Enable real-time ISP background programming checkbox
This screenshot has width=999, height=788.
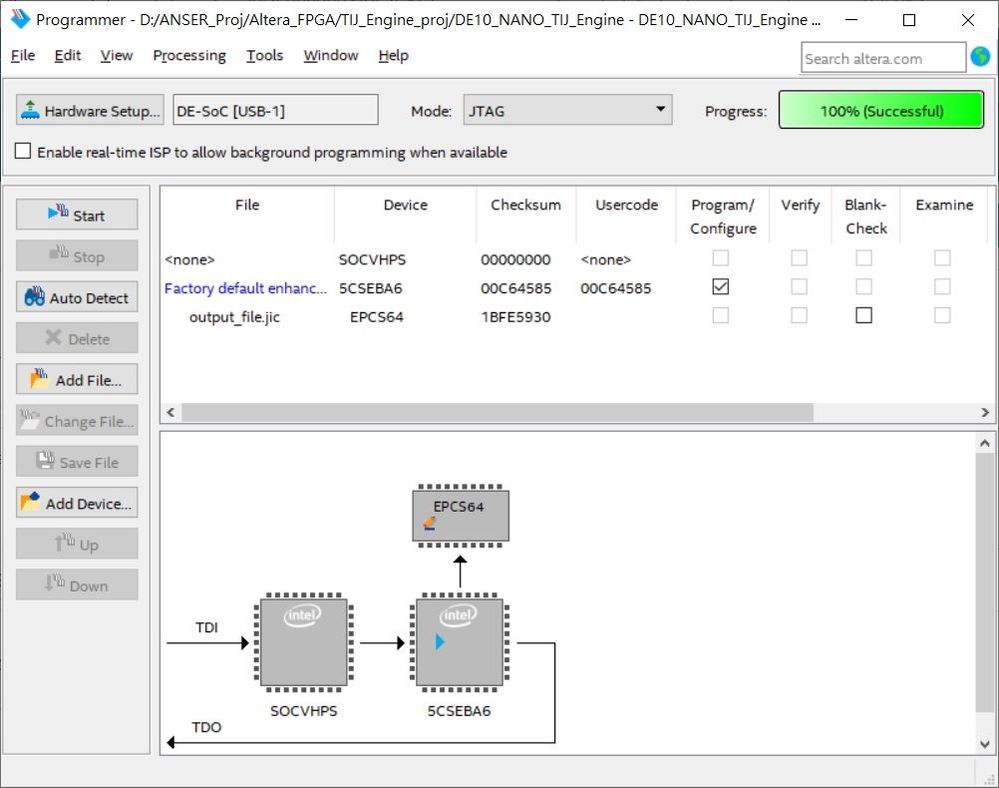(23, 151)
